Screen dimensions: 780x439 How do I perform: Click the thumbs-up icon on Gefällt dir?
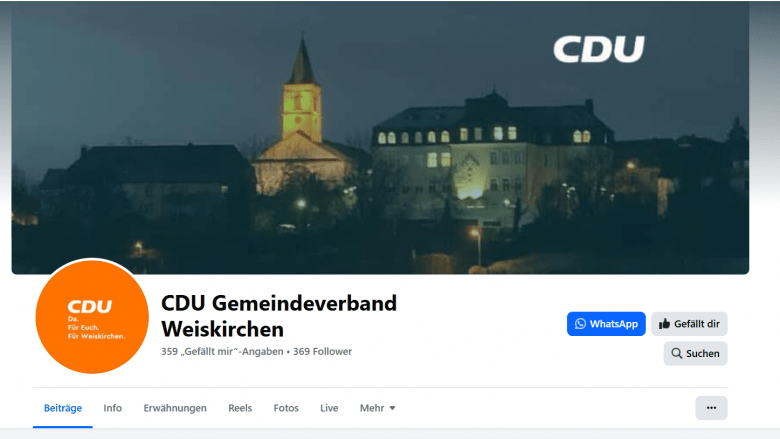[x=664, y=324]
